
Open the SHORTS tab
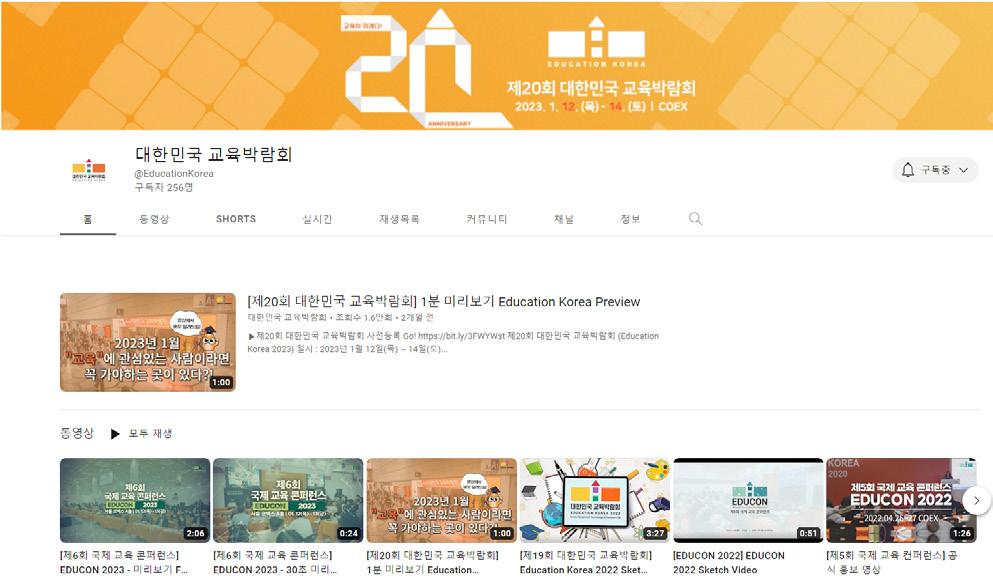pyautogui.click(x=236, y=219)
